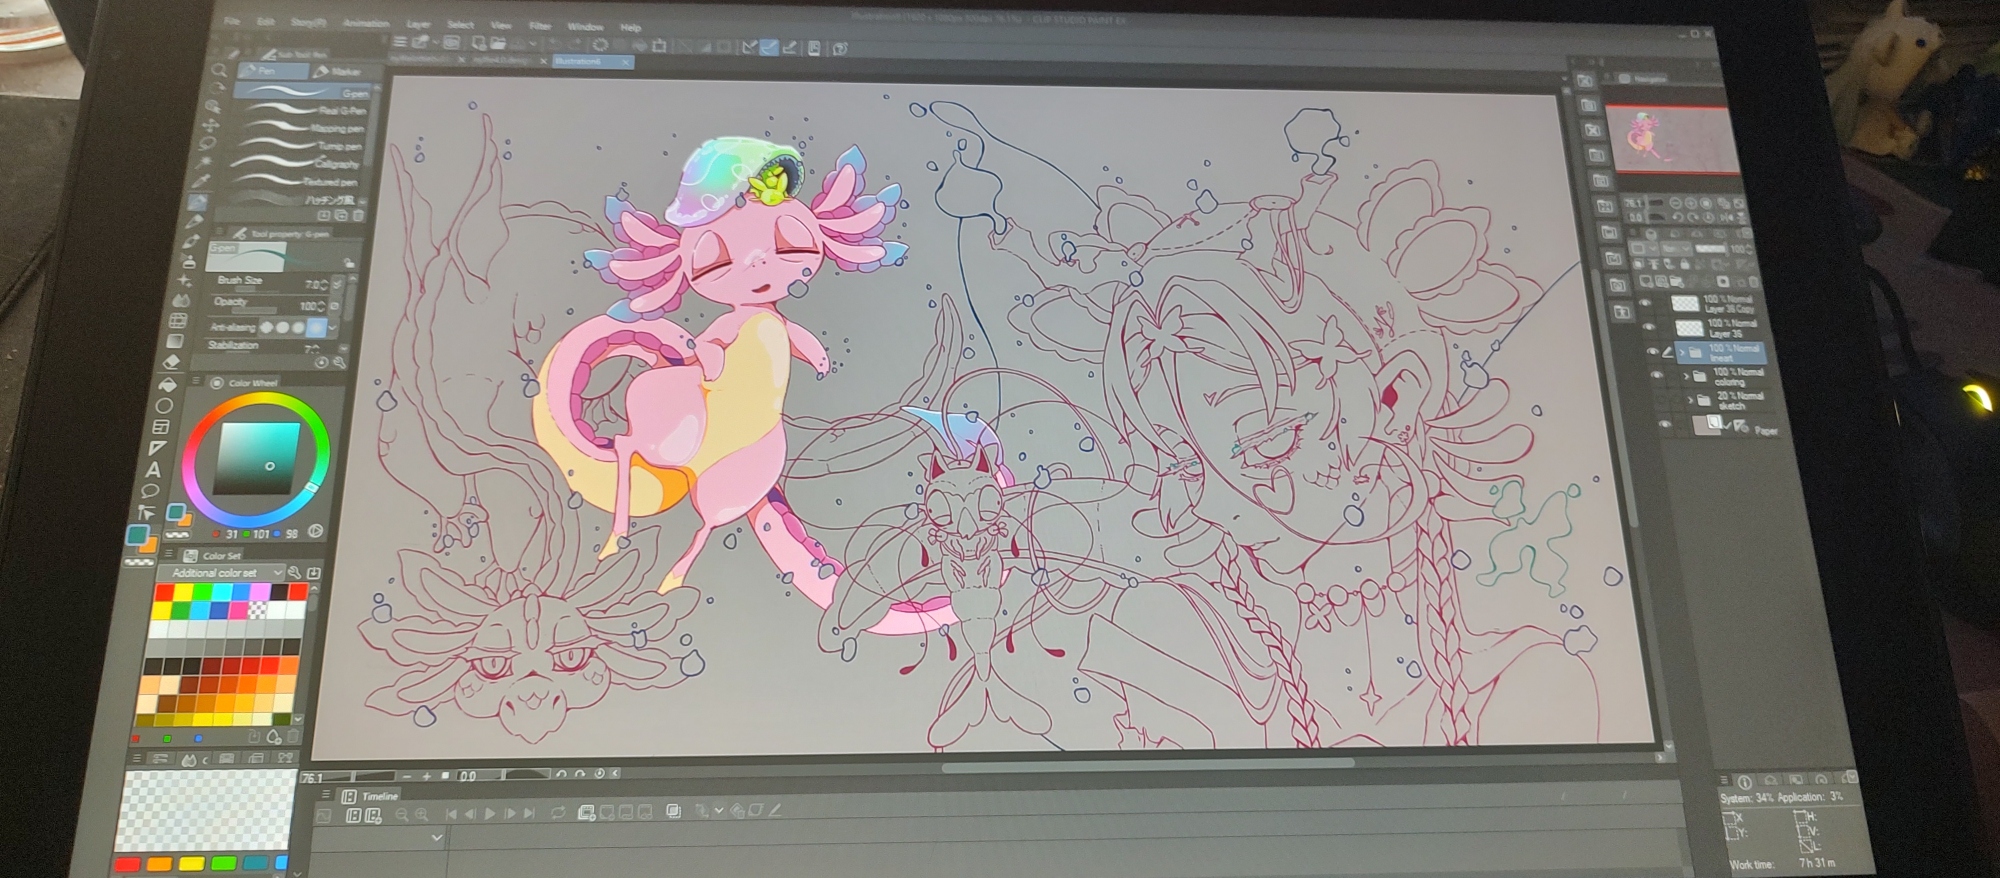Screen dimensions: 2000x878
Task: Click the sub tool delete trash icon
Action: click(359, 215)
